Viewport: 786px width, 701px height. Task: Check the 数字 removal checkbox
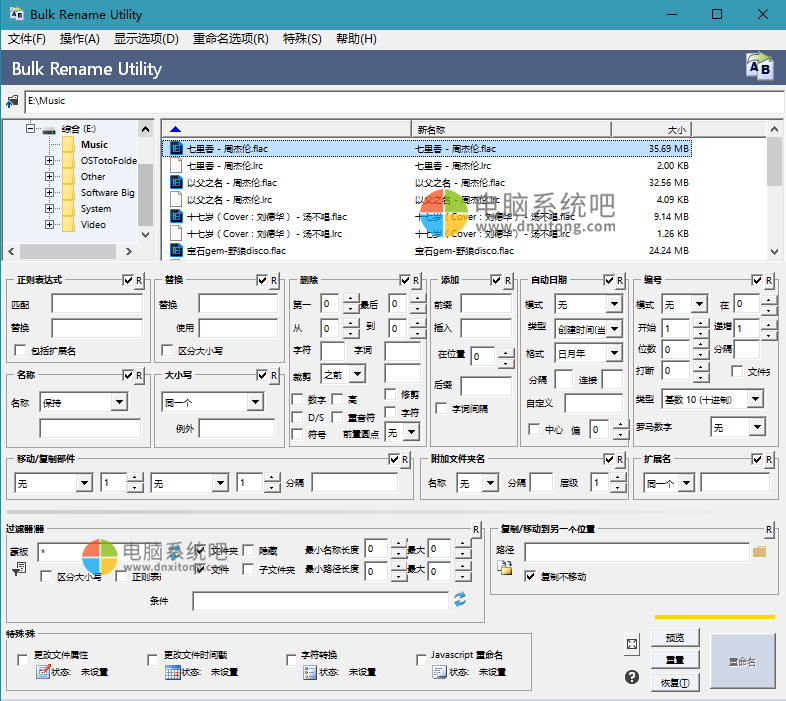tap(297, 399)
